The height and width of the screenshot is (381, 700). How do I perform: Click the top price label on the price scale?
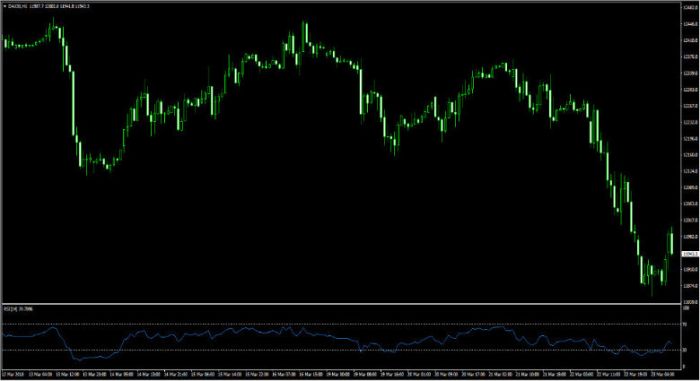[x=690, y=7]
